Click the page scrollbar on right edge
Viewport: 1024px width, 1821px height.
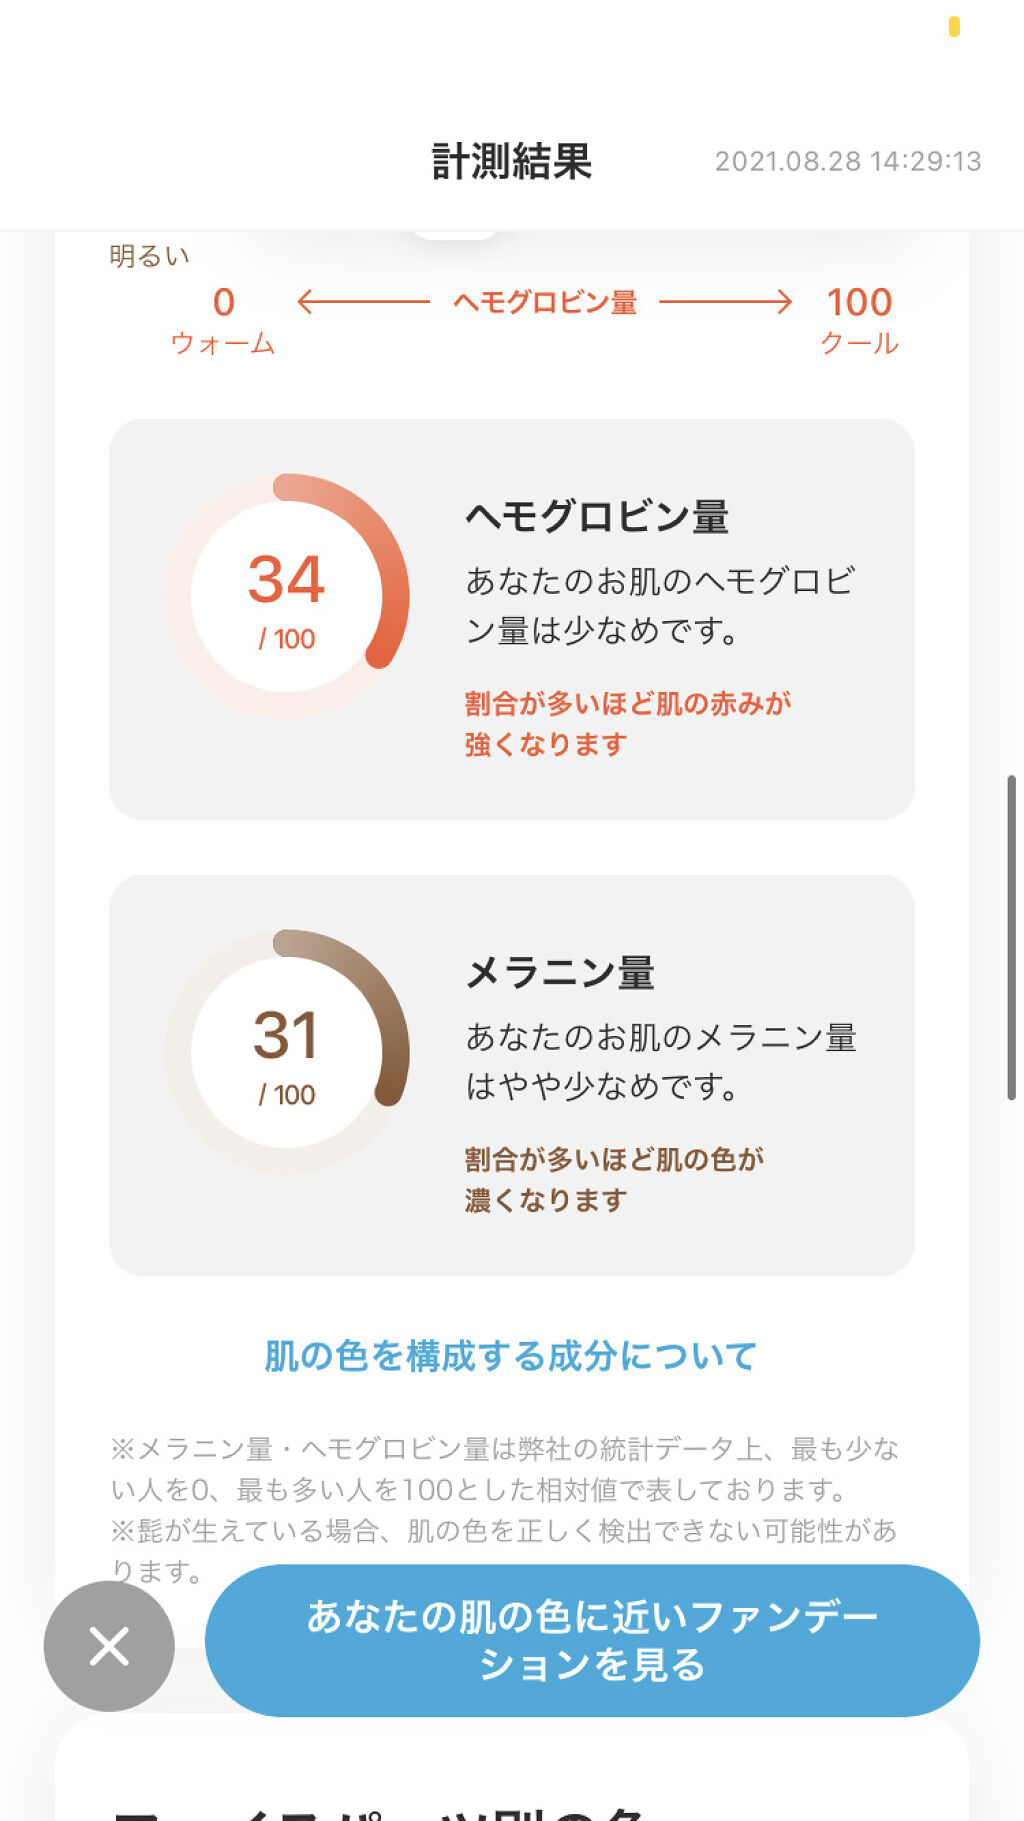click(1011, 937)
